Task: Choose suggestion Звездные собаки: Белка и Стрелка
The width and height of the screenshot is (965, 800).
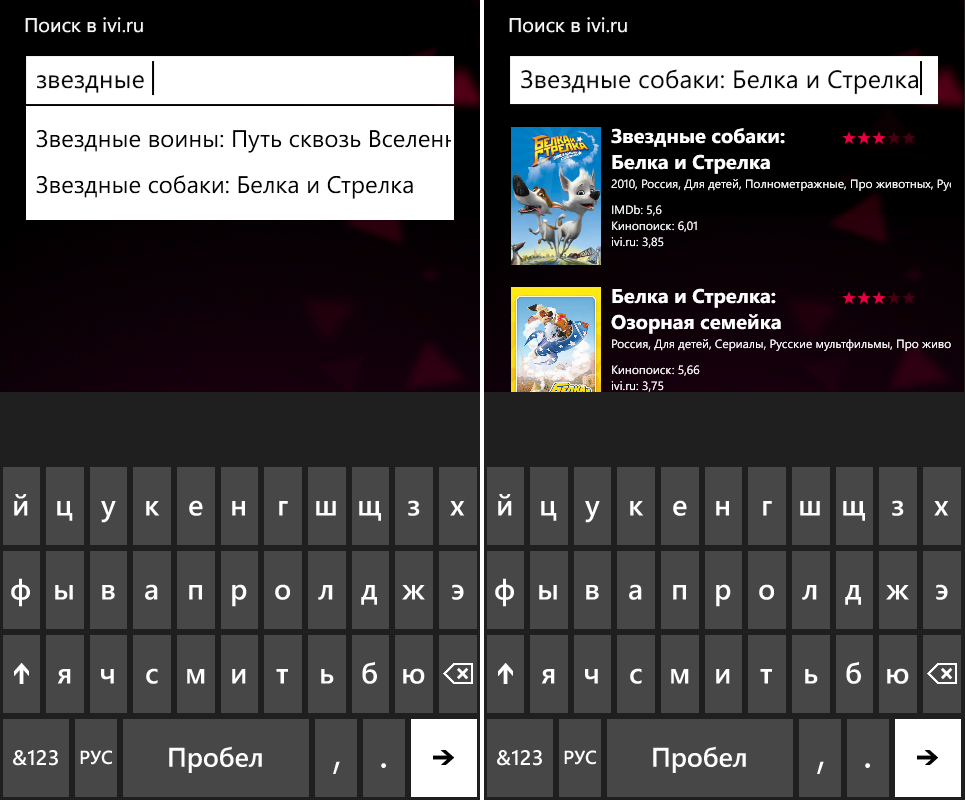Action: 225,185
